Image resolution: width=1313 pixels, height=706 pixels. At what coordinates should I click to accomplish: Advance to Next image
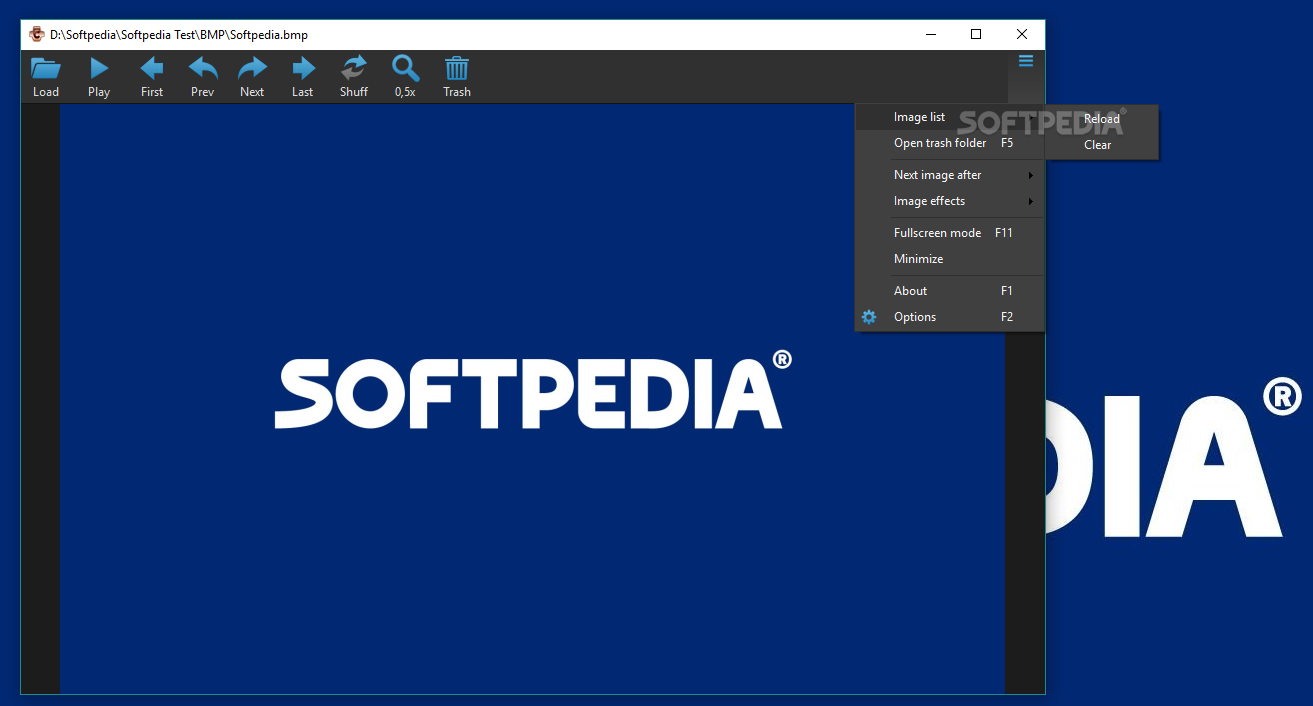[252, 77]
